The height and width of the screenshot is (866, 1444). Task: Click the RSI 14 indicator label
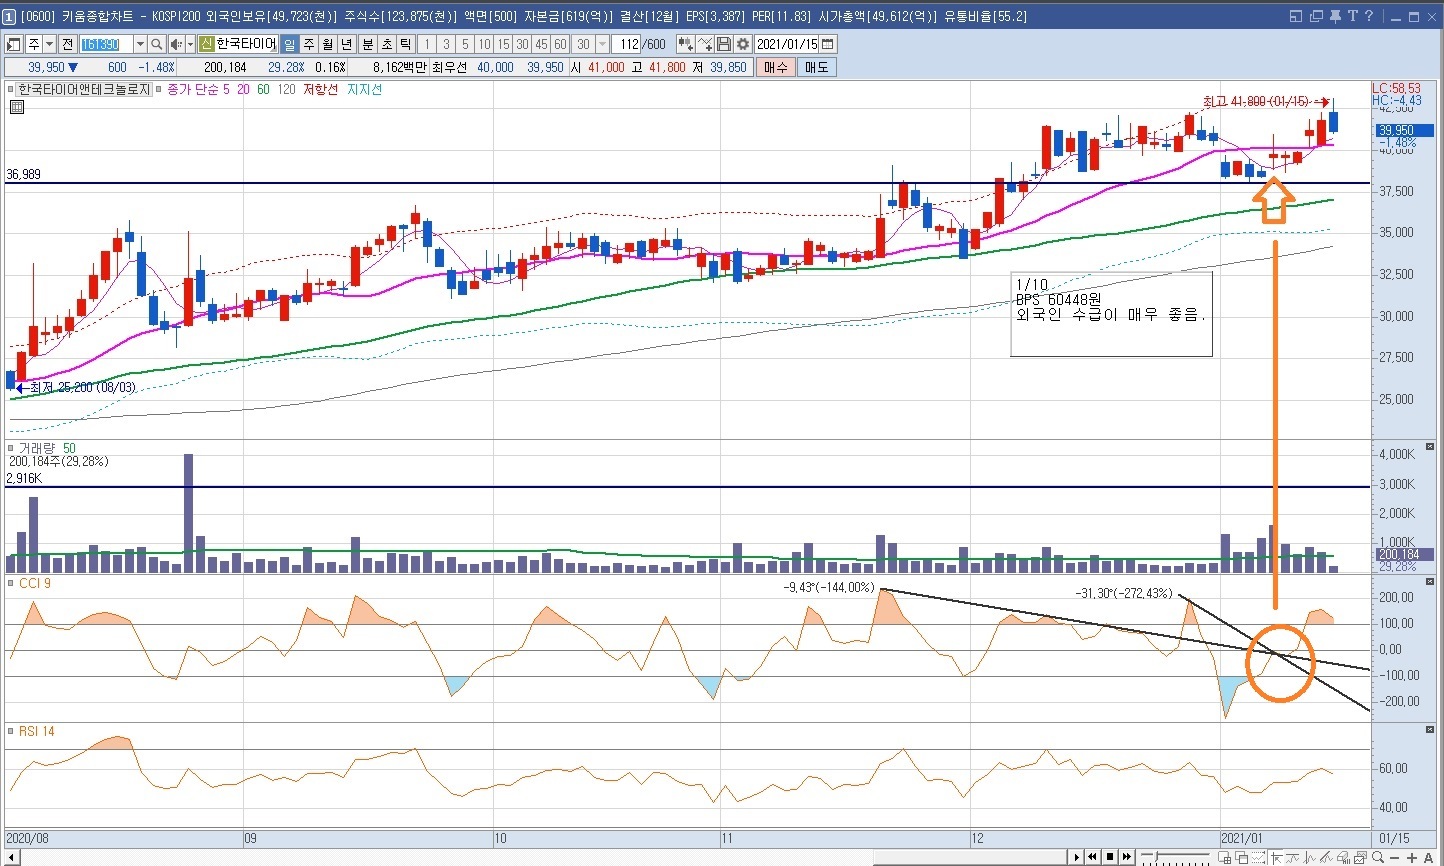tap(37, 731)
